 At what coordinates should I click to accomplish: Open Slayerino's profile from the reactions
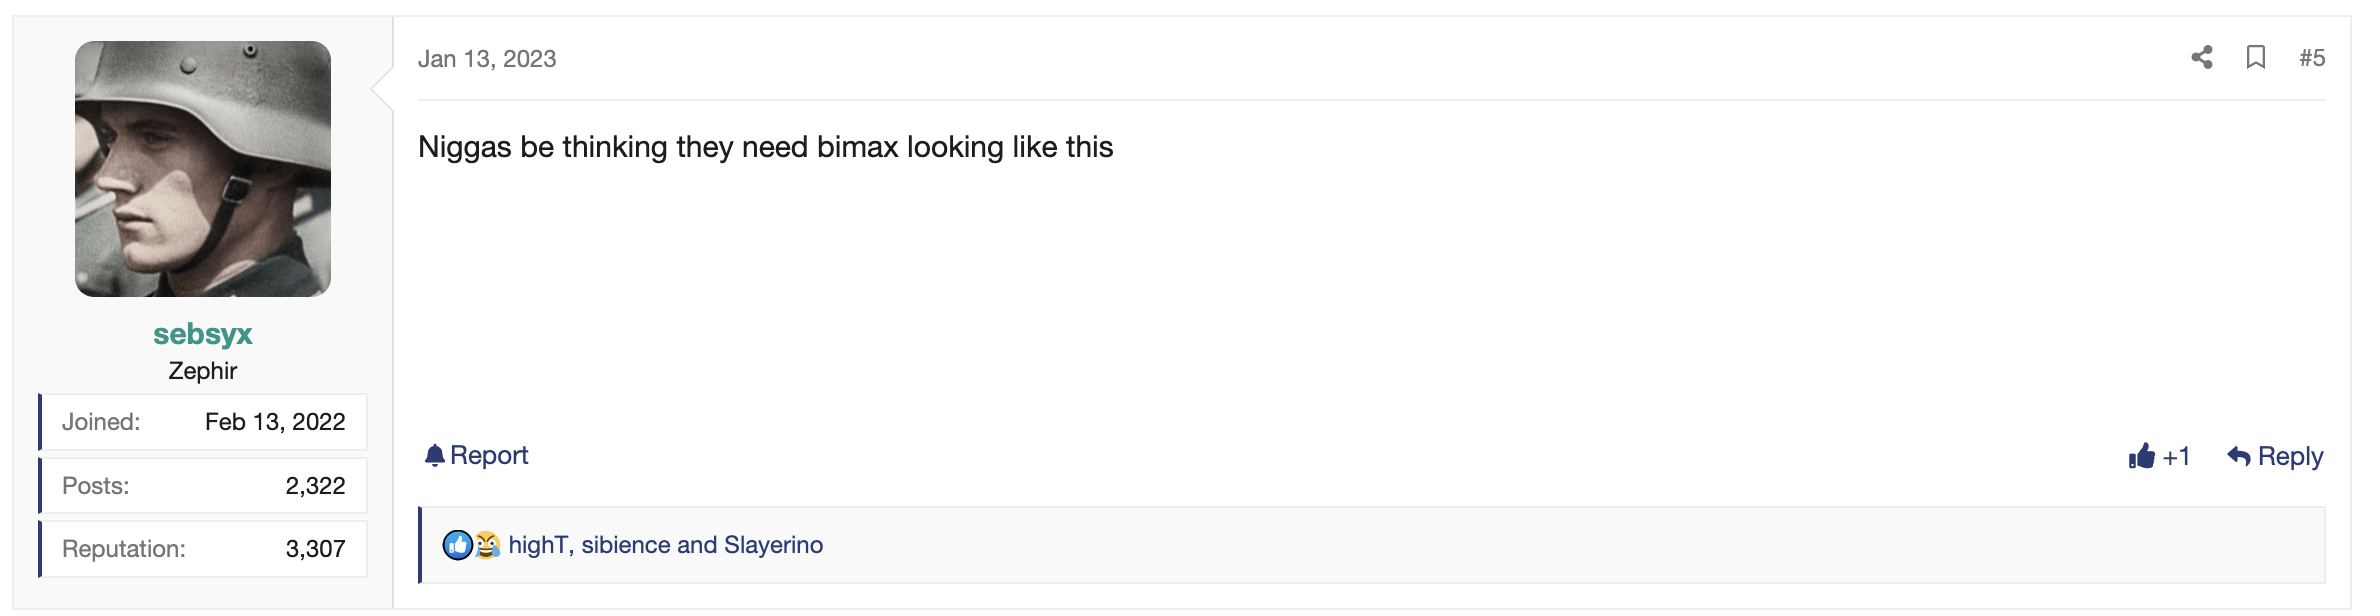[x=773, y=545]
